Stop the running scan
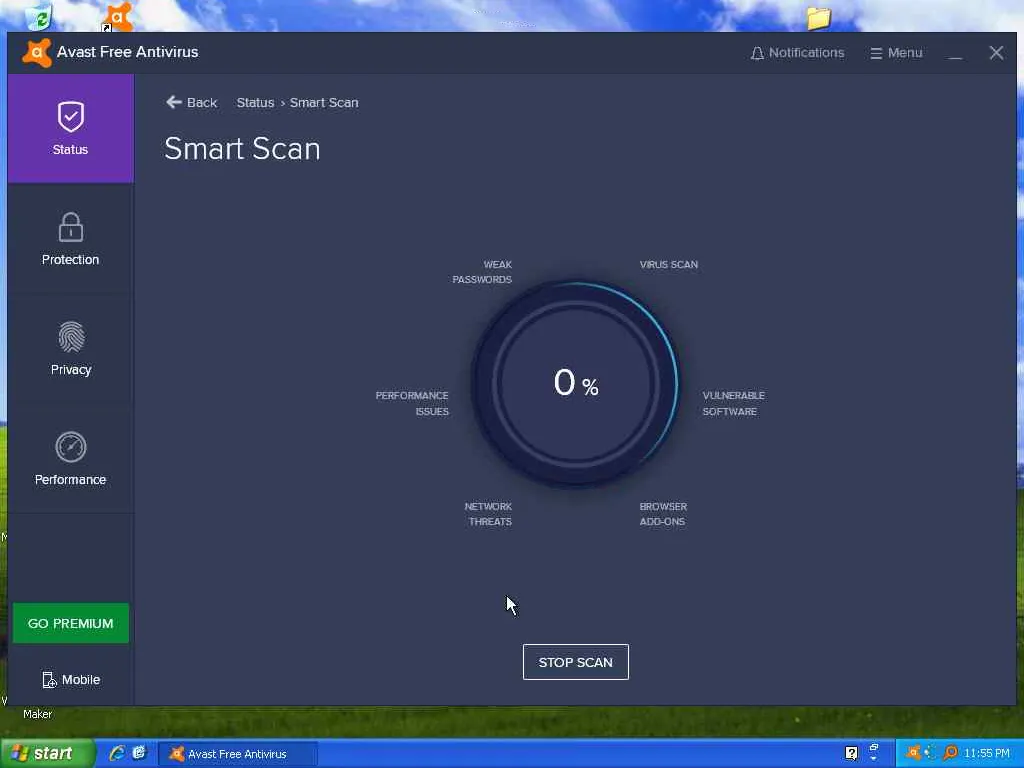The width and height of the screenshot is (1024, 768). click(x=575, y=662)
